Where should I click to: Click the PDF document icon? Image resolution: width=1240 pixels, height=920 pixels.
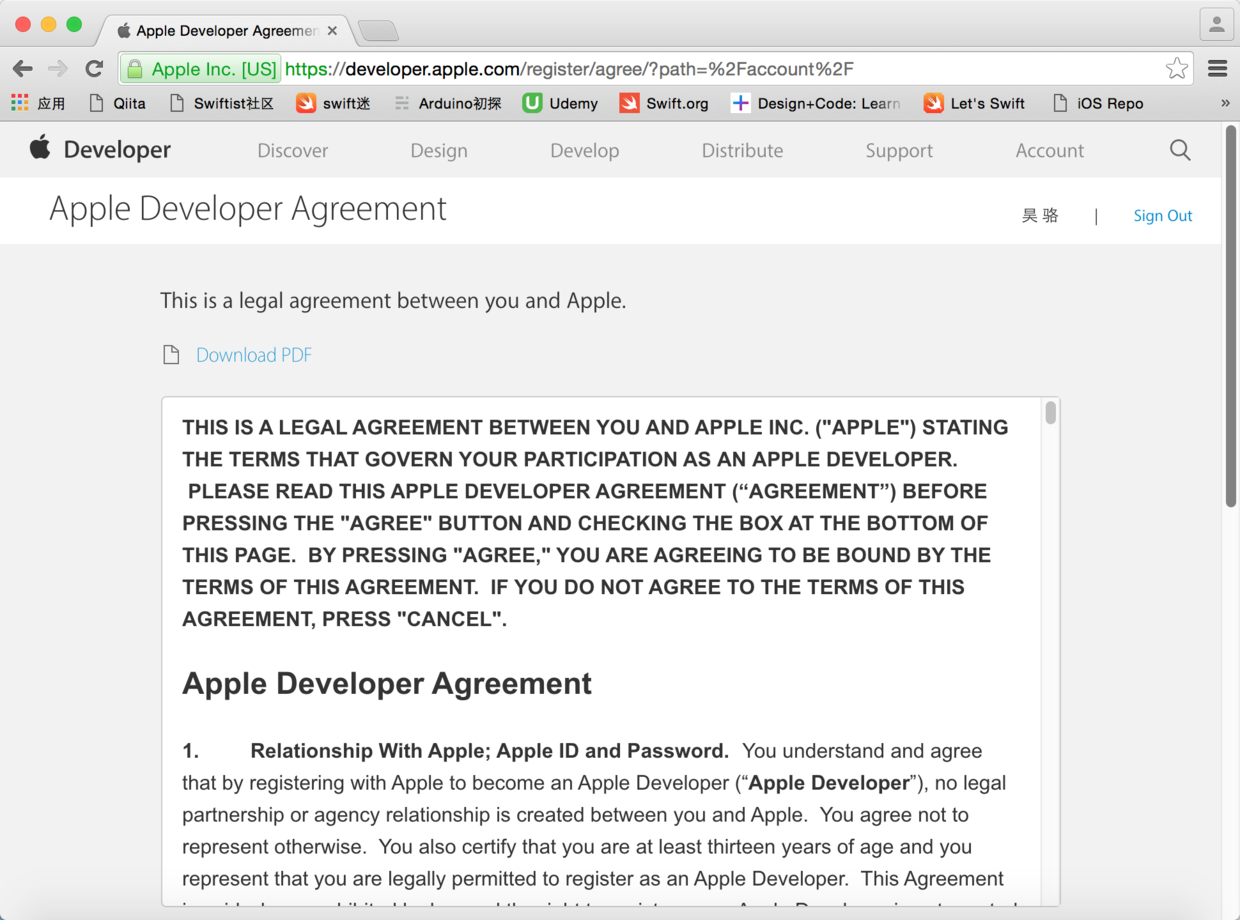[x=171, y=355]
